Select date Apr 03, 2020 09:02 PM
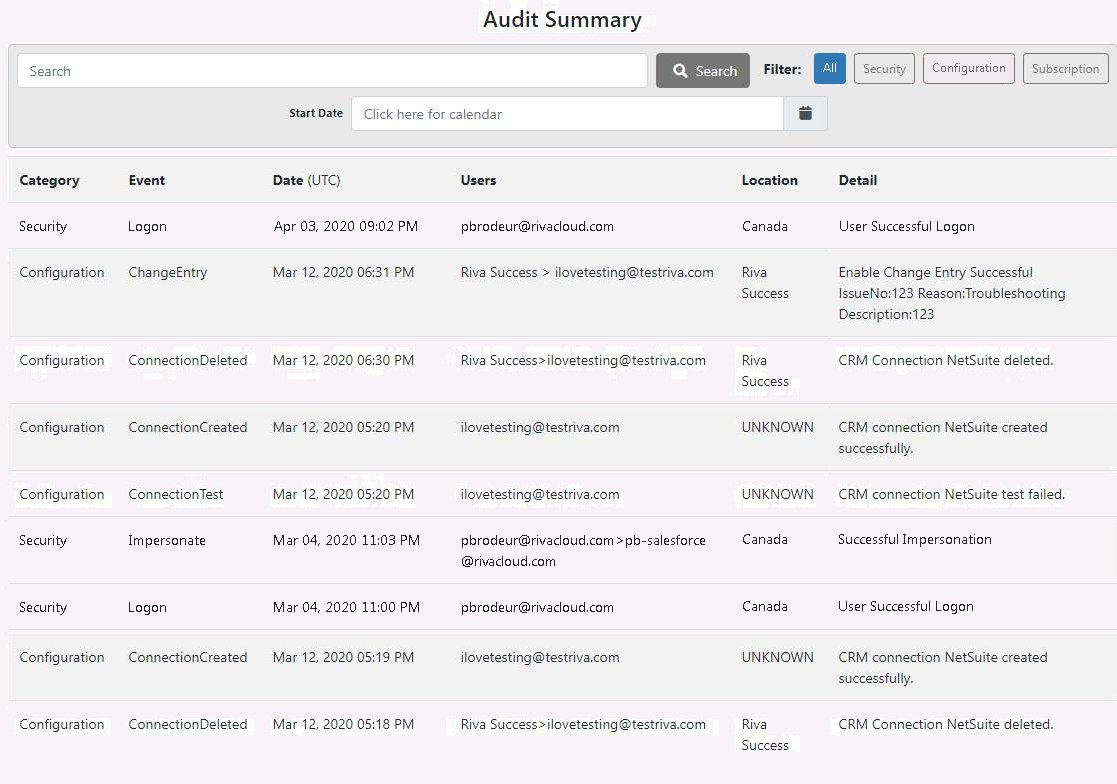This screenshot has height=784, width=1117. [x=346, y=226]
